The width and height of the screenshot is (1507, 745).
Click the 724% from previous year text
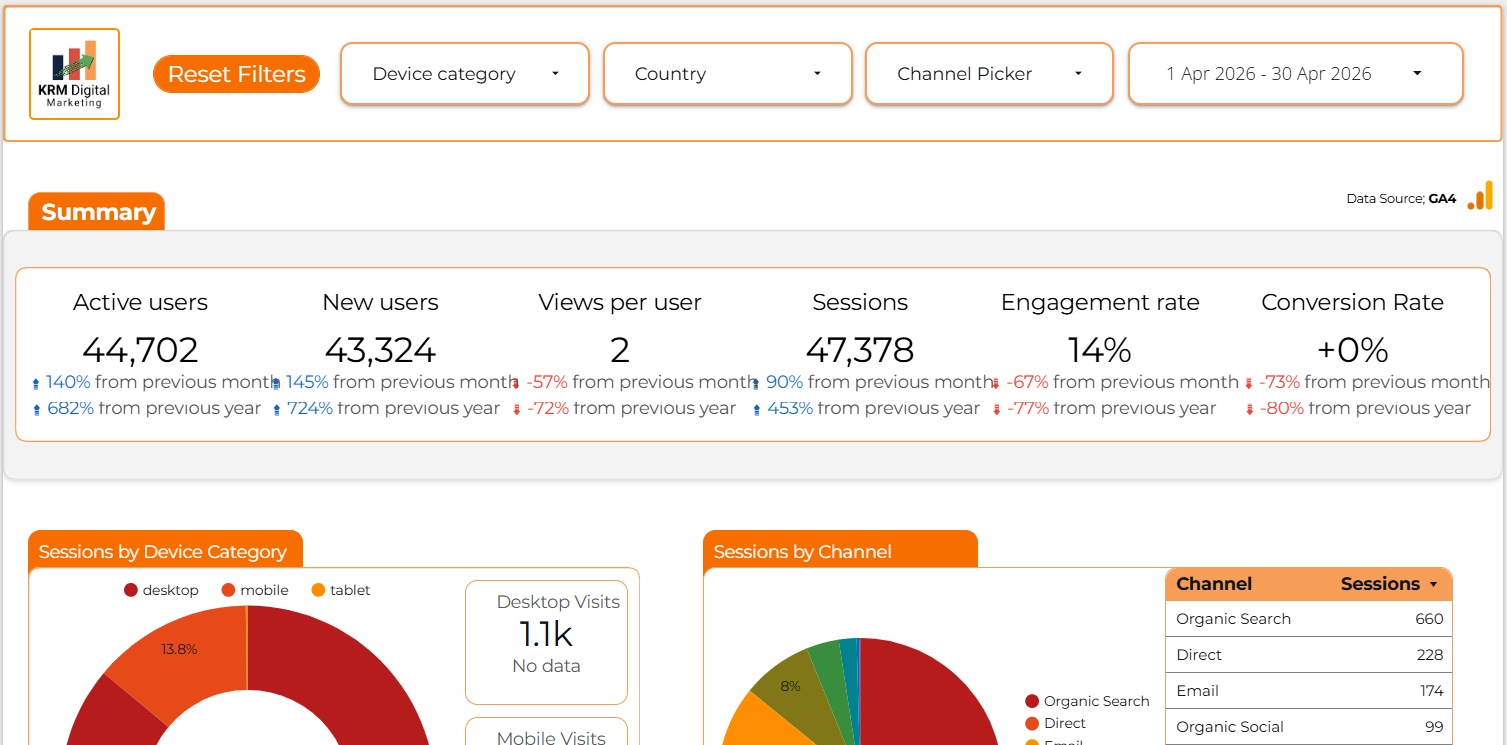(393, 408)
